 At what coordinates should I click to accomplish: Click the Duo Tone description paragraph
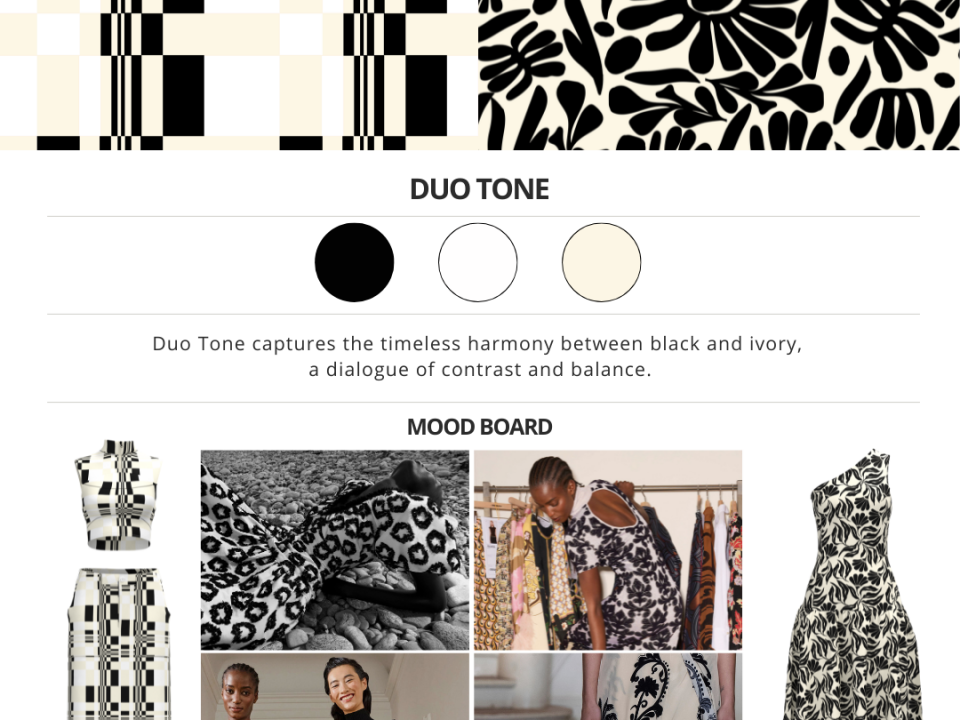(x=478, y=356)
